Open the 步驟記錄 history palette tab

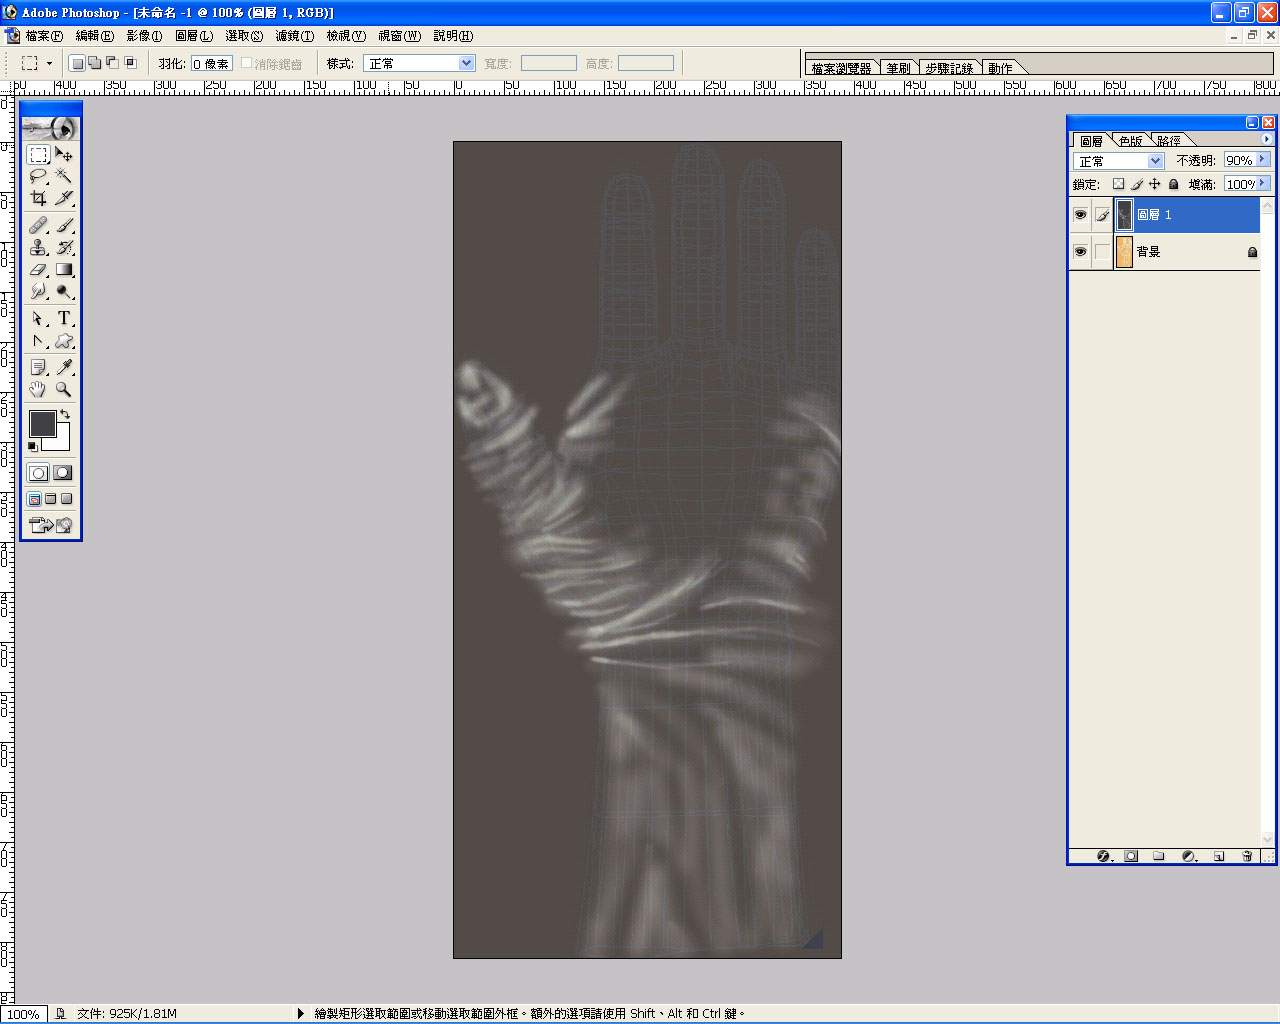tap(948, 68)
